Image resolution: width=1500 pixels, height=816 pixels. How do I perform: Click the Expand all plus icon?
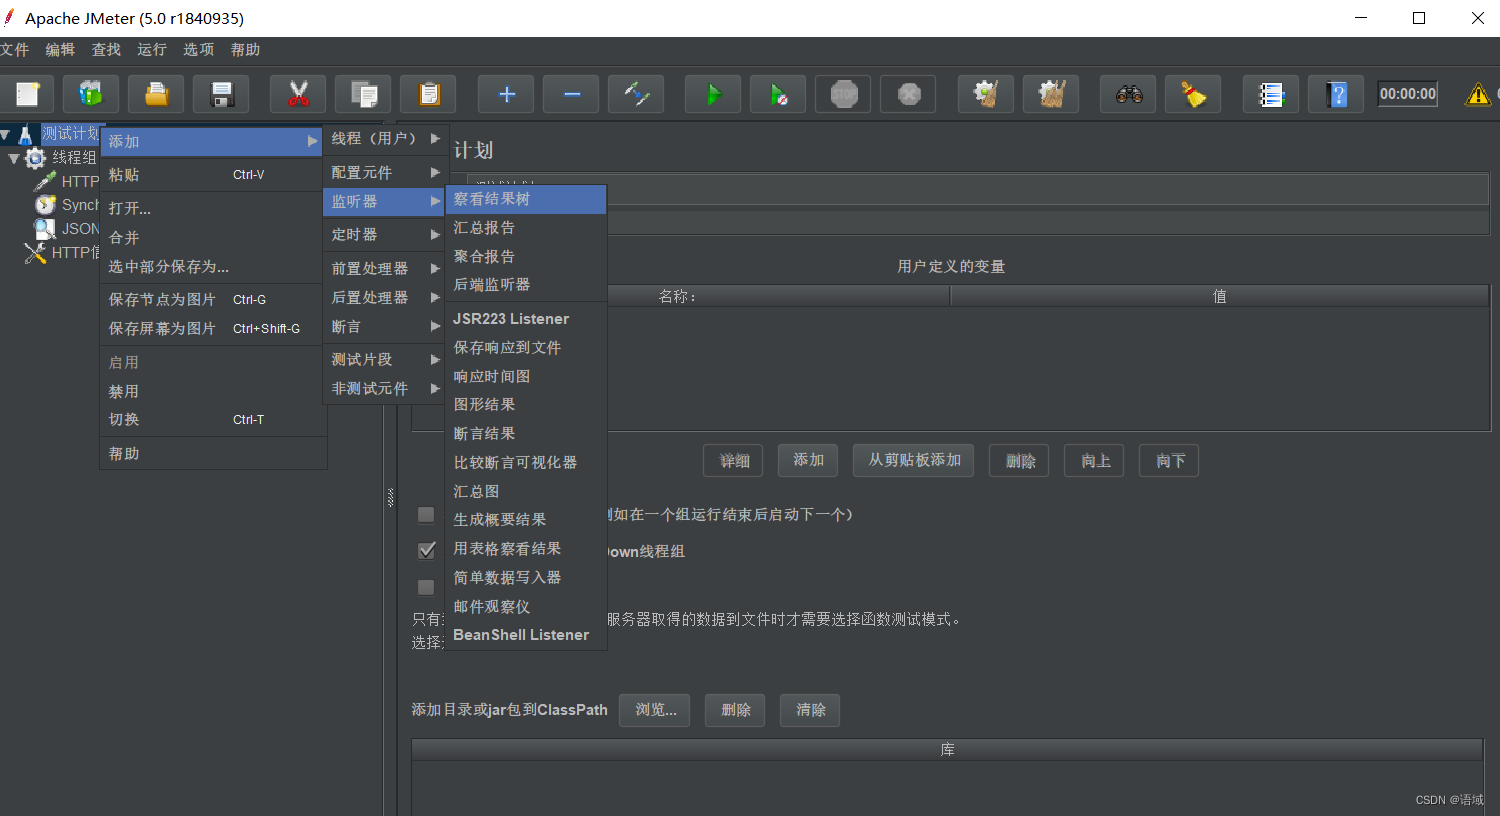pos(506,94)
